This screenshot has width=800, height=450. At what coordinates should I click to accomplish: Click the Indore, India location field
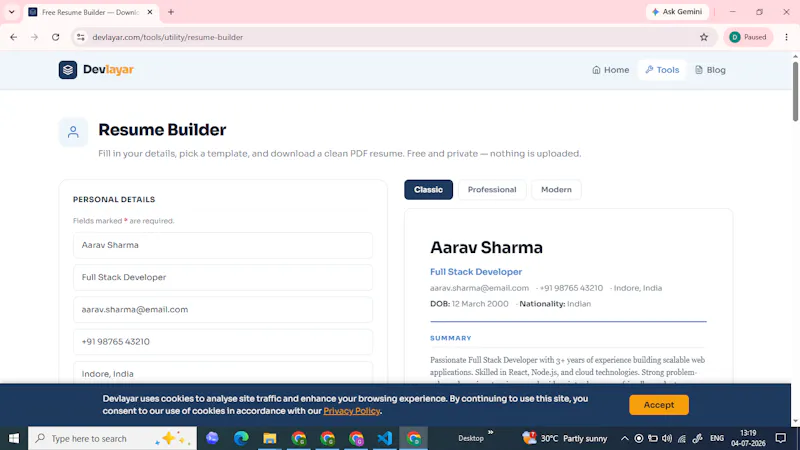[222, 373]
